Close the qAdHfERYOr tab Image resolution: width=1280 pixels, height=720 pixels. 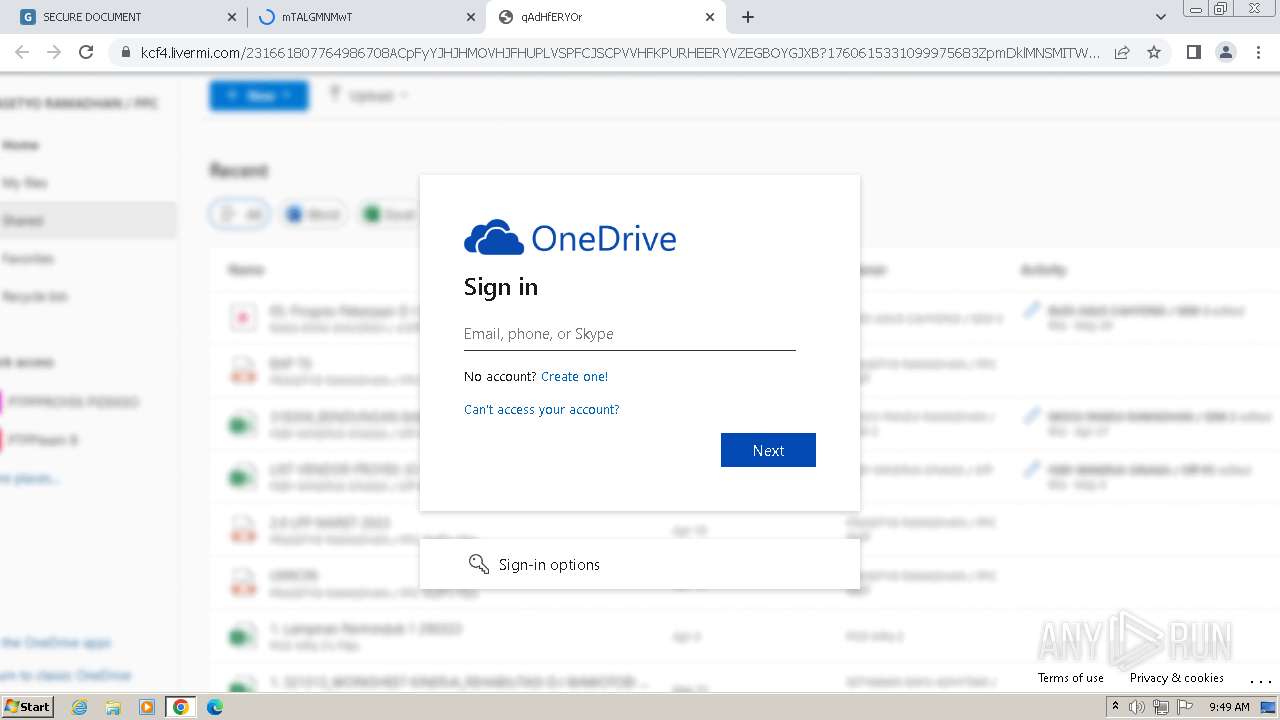click(x=710, y=17)
